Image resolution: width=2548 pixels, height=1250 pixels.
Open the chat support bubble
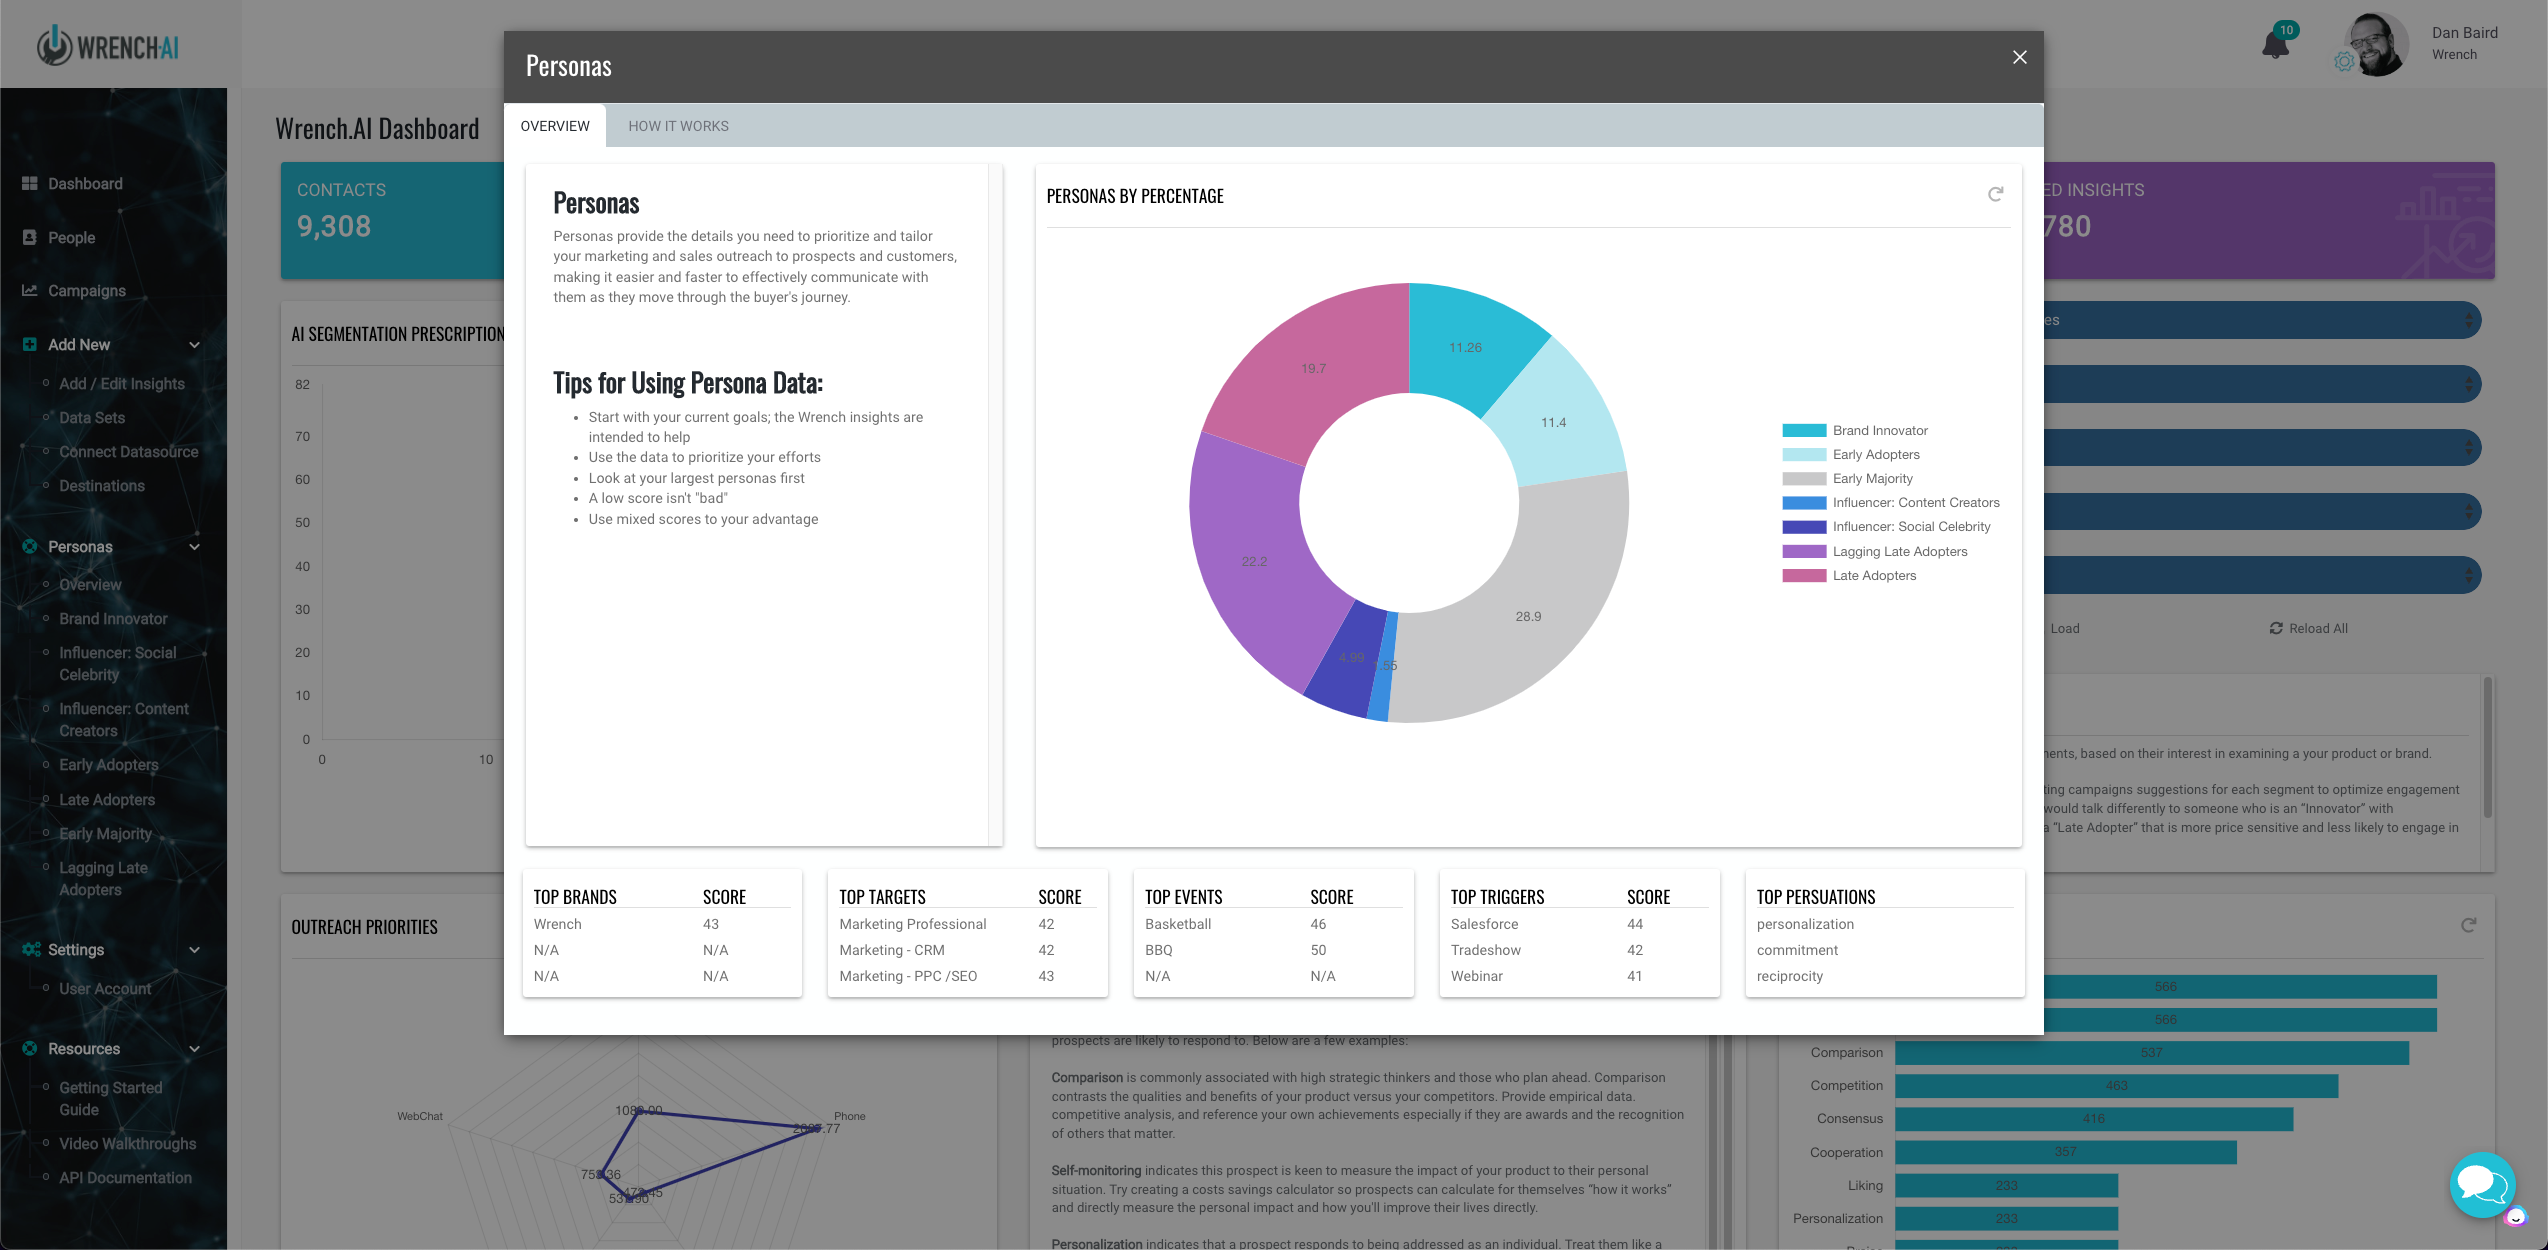tap(2482, 1185)
